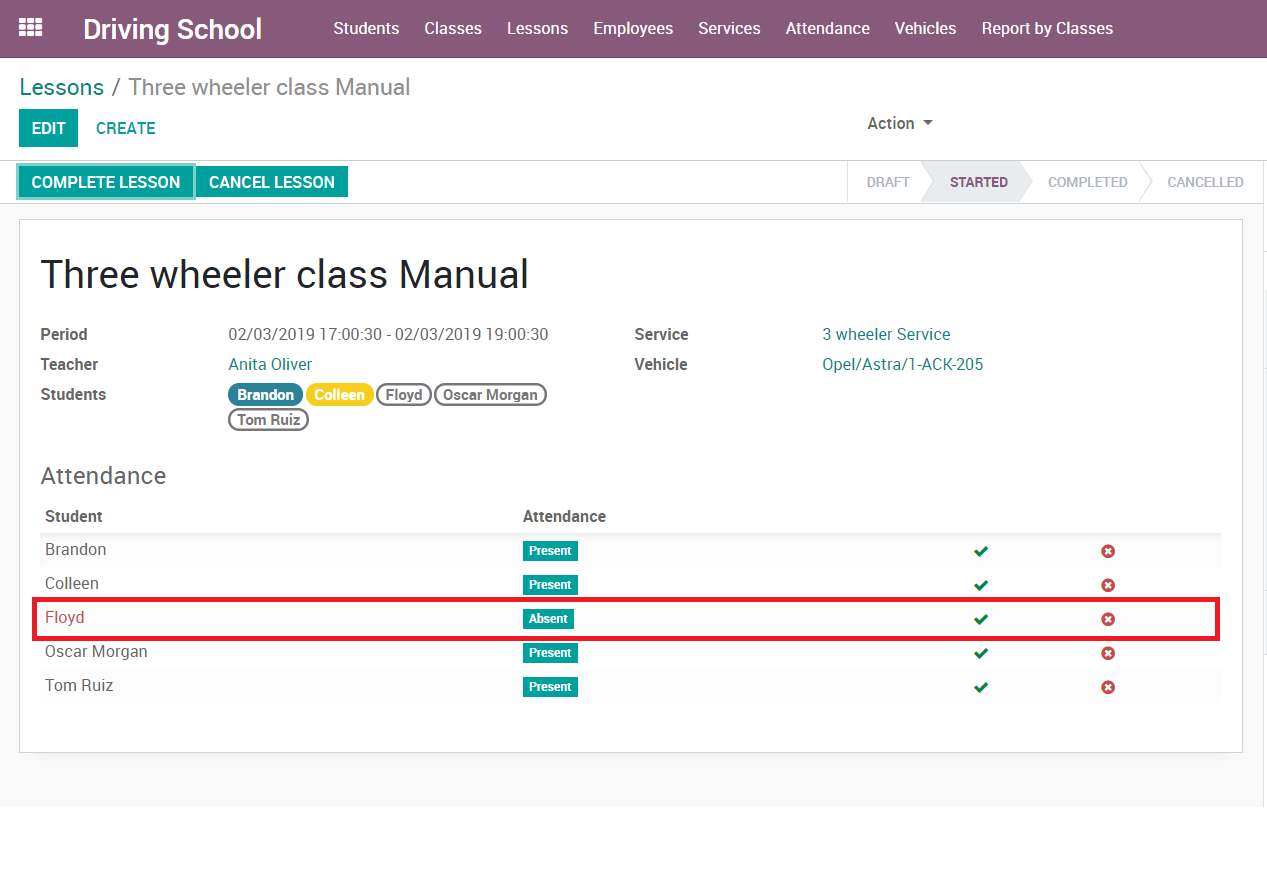Mark Brandon absent with red cross
Image resolution: width=1267 pixels, height=871 pixels.
(x=1108, y=551)
